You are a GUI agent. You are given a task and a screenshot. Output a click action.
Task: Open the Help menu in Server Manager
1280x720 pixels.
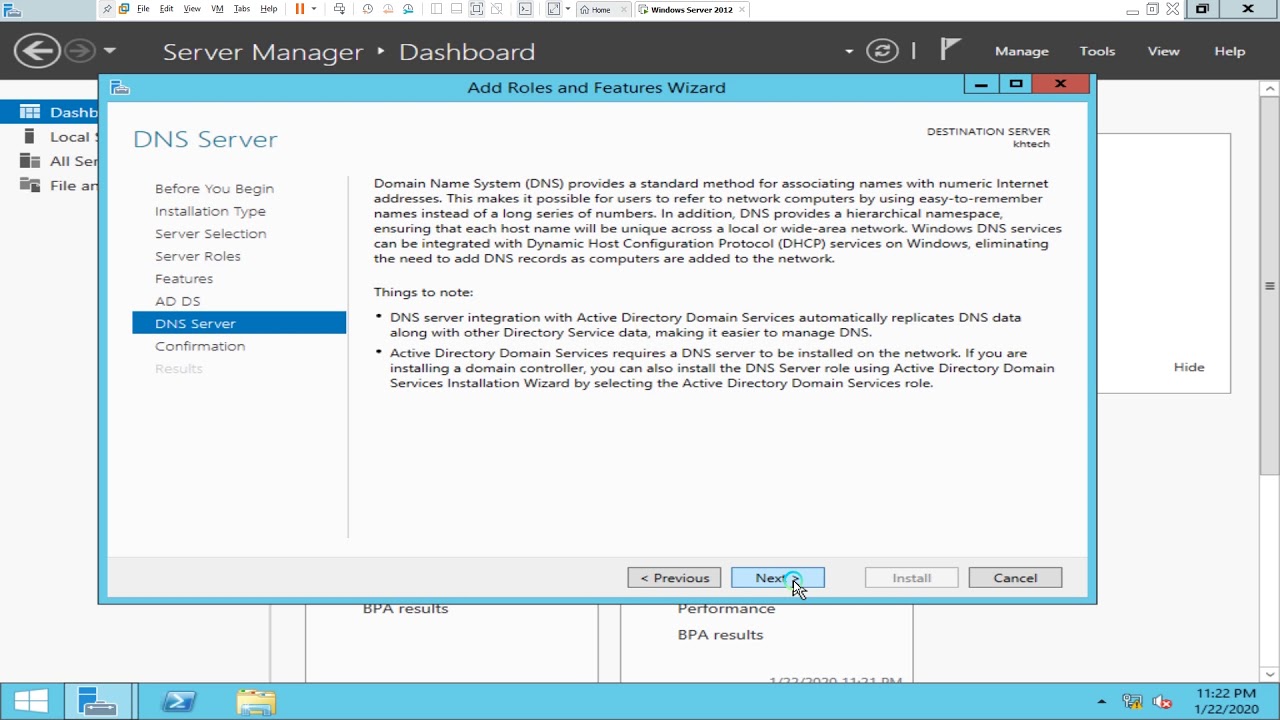(x=1230, y=51)
